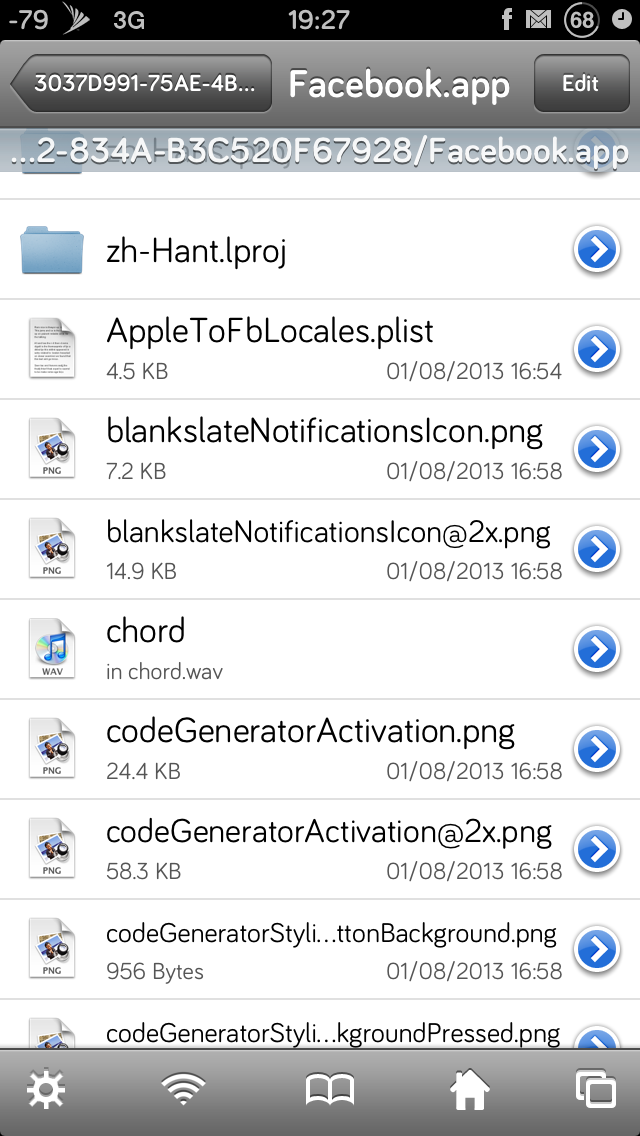Click the Edit button
The width and height of the screenshot is (640, 1136).
581,83
